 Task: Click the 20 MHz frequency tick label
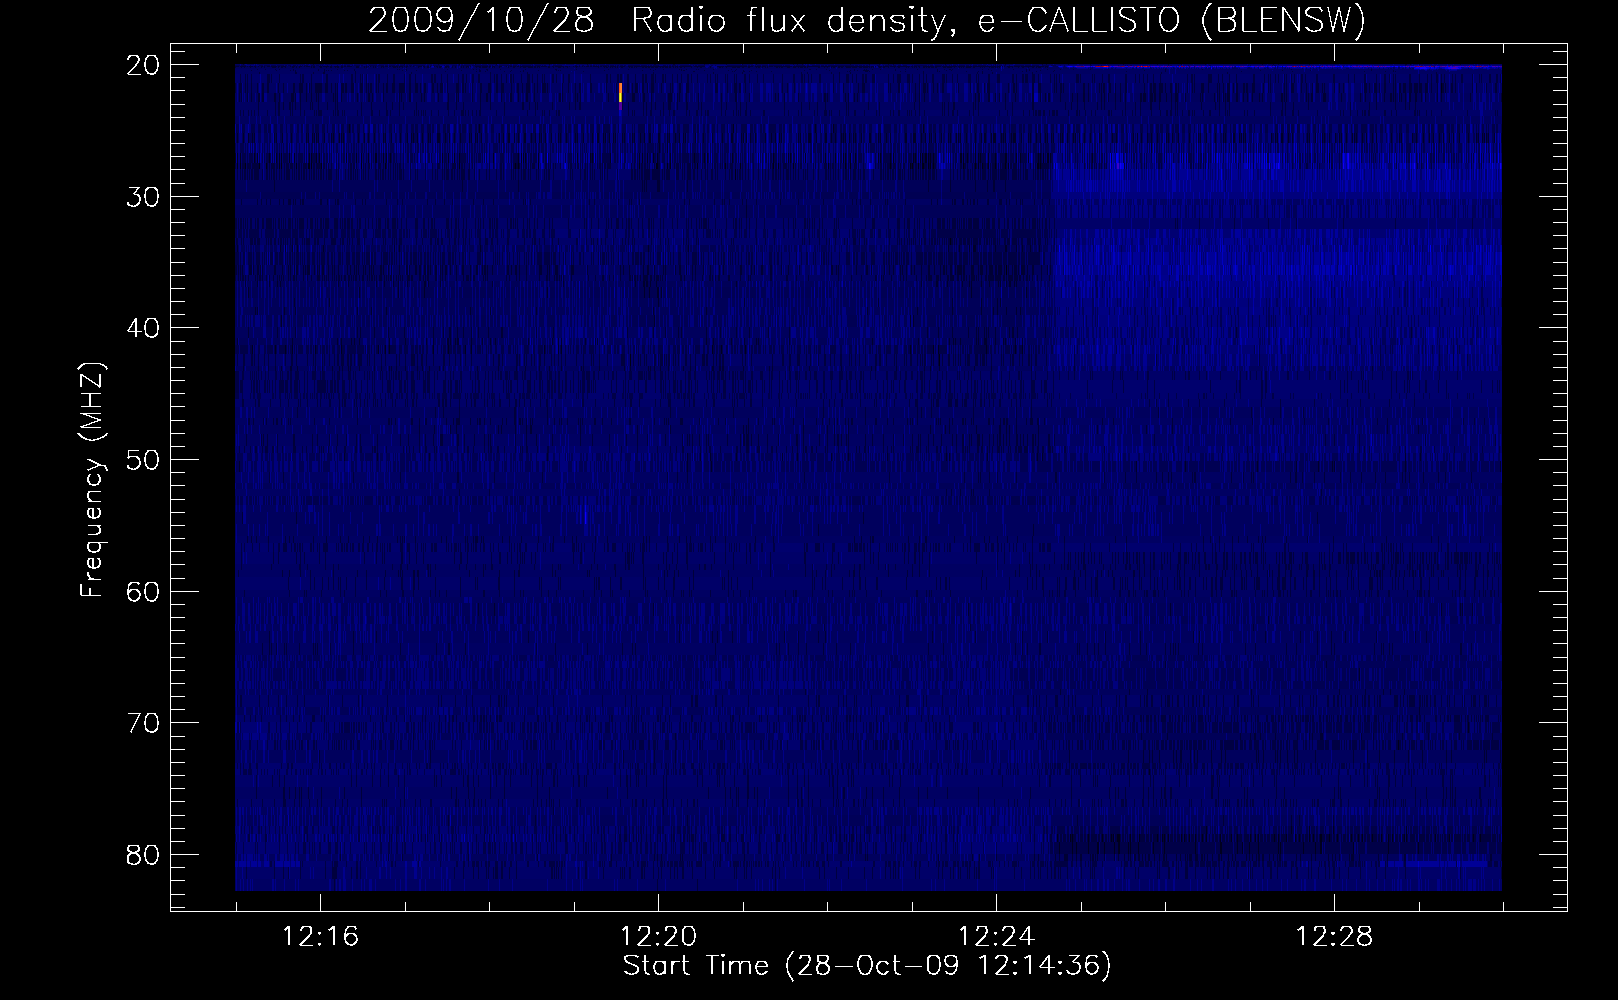pyautogui.click(x=141, y=65)
